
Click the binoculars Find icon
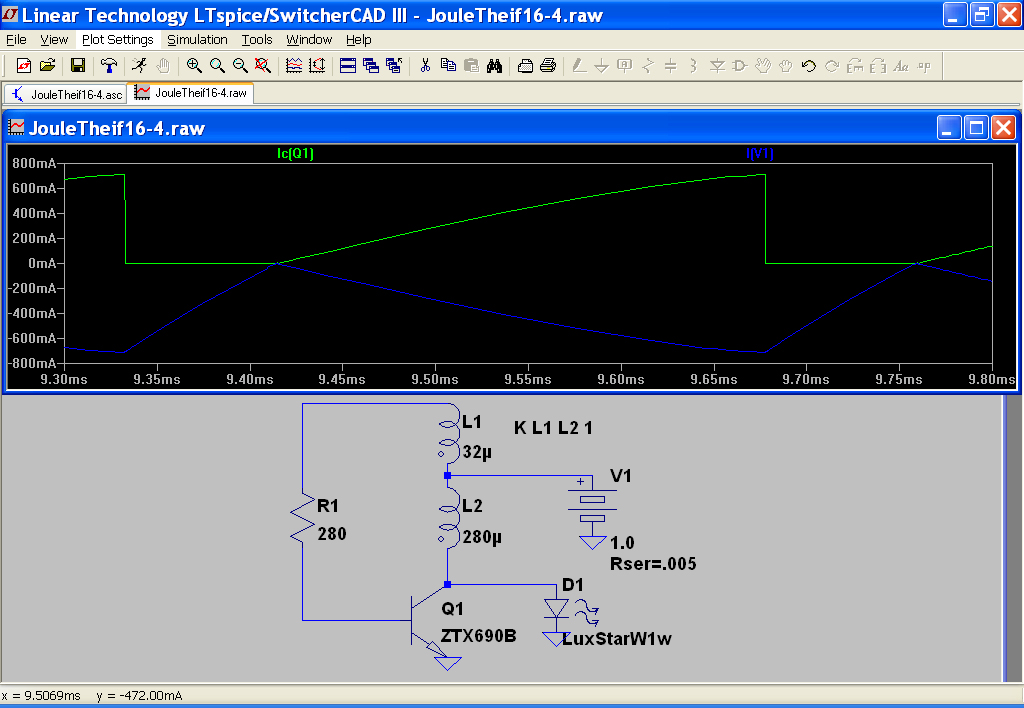click(494, 66)
